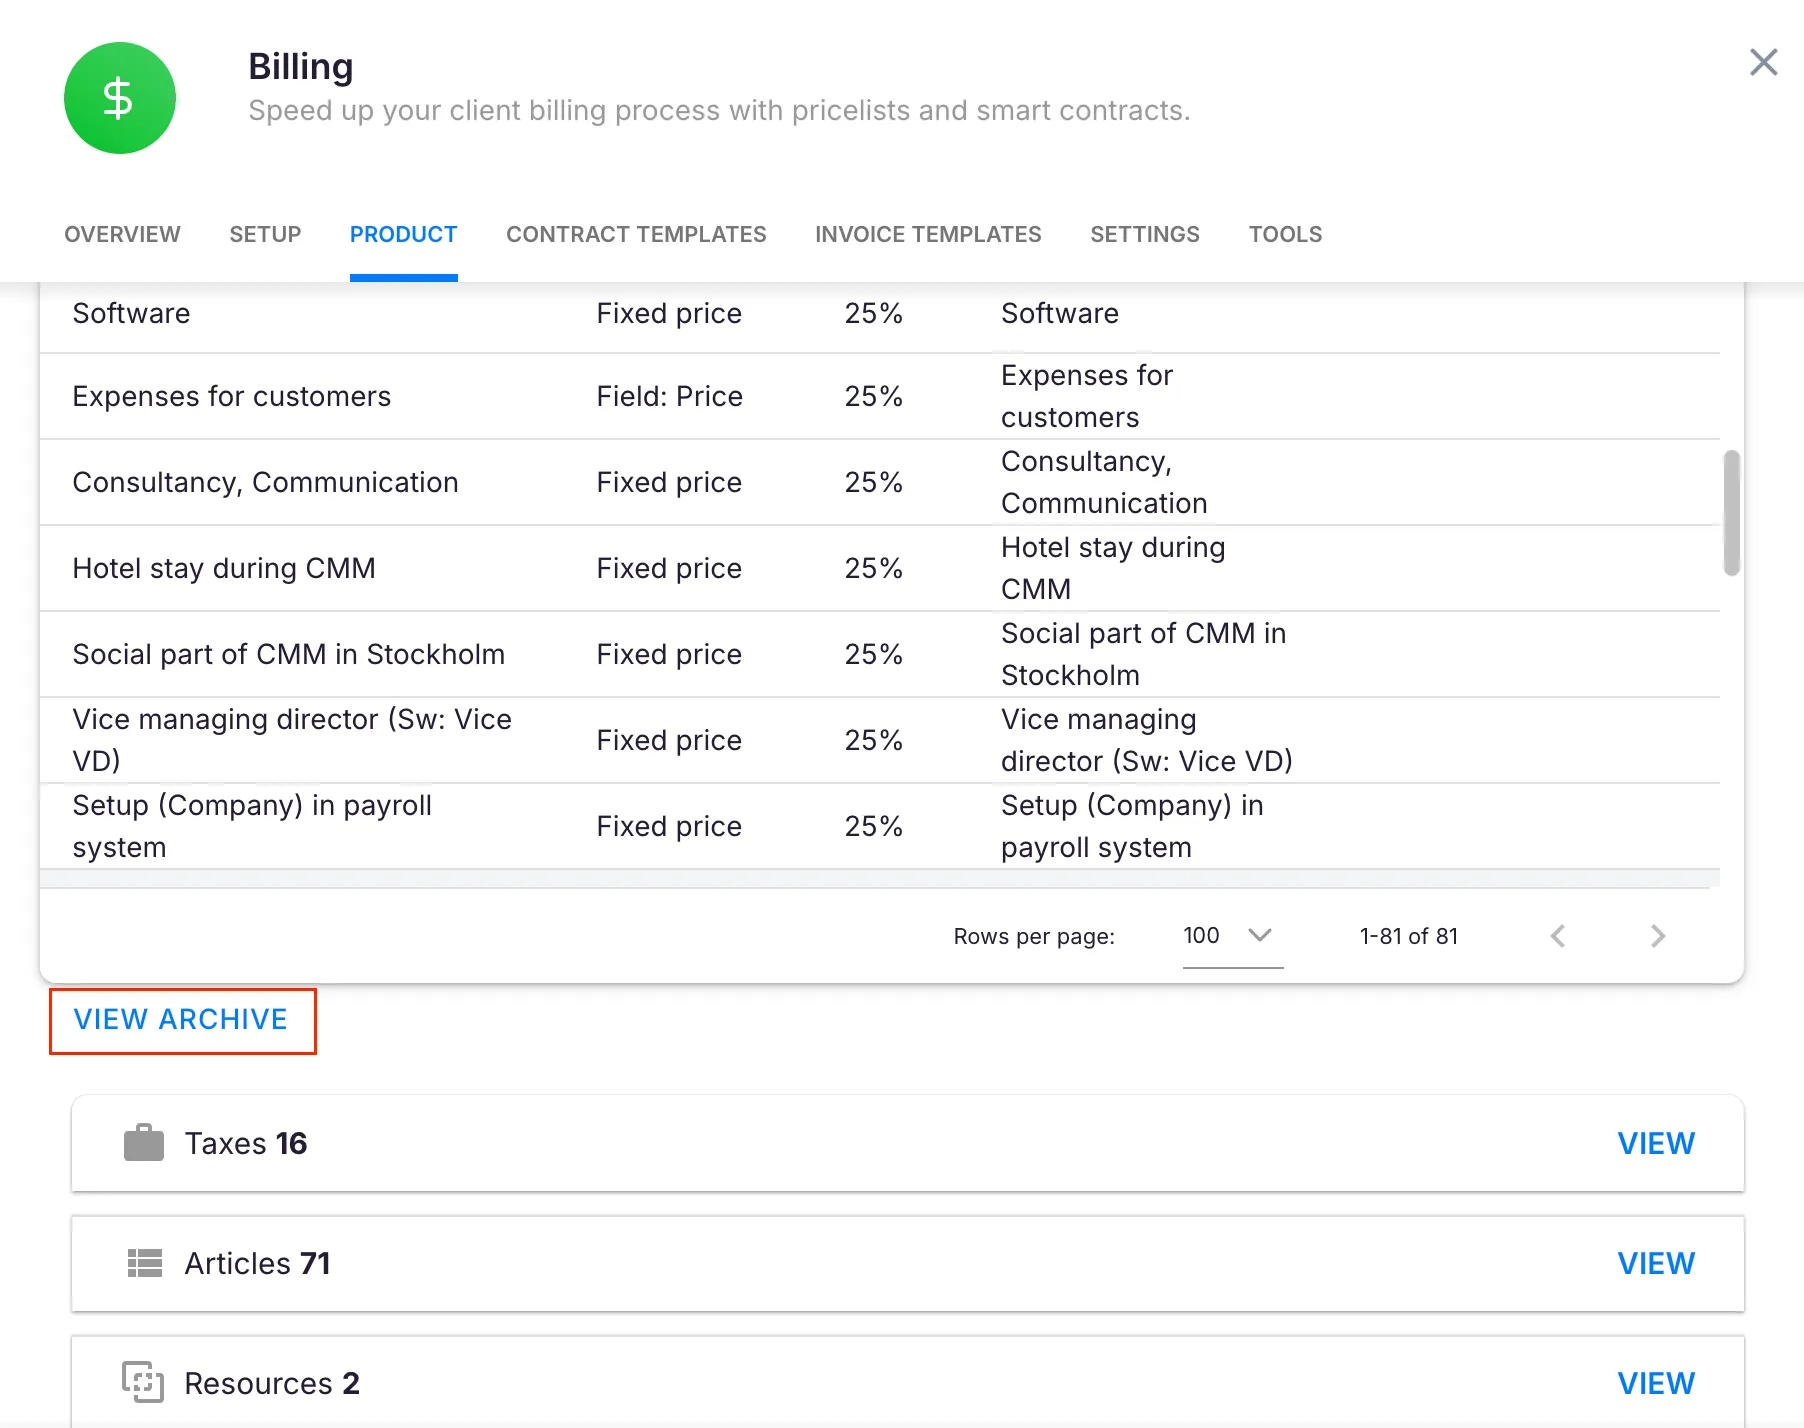View the Articles section

tap(1656, 1263)
